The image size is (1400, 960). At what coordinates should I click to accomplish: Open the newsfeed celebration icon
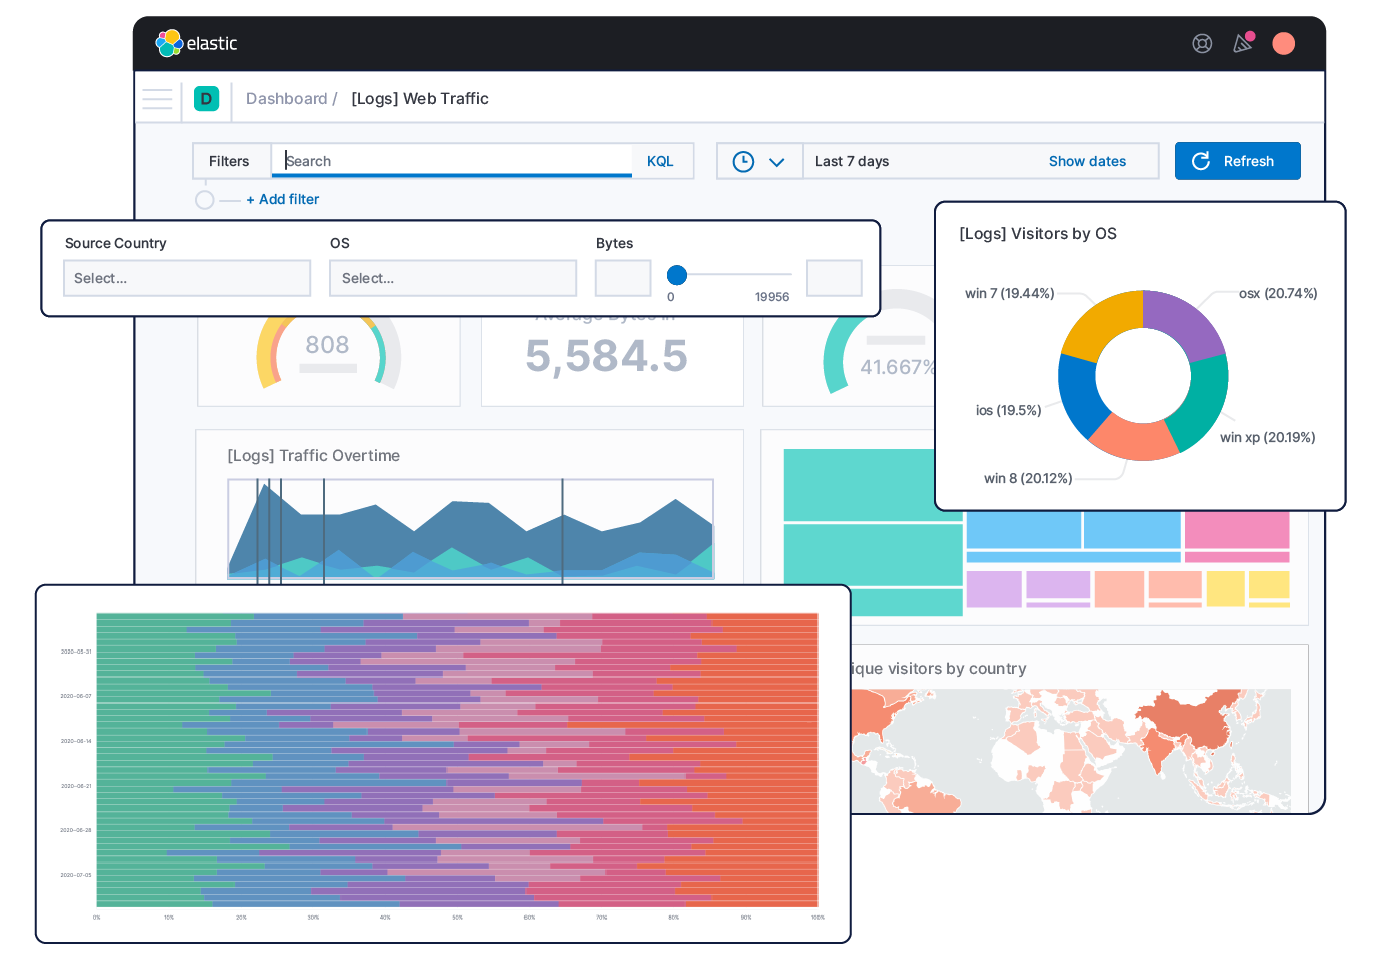click(1243, 43)
